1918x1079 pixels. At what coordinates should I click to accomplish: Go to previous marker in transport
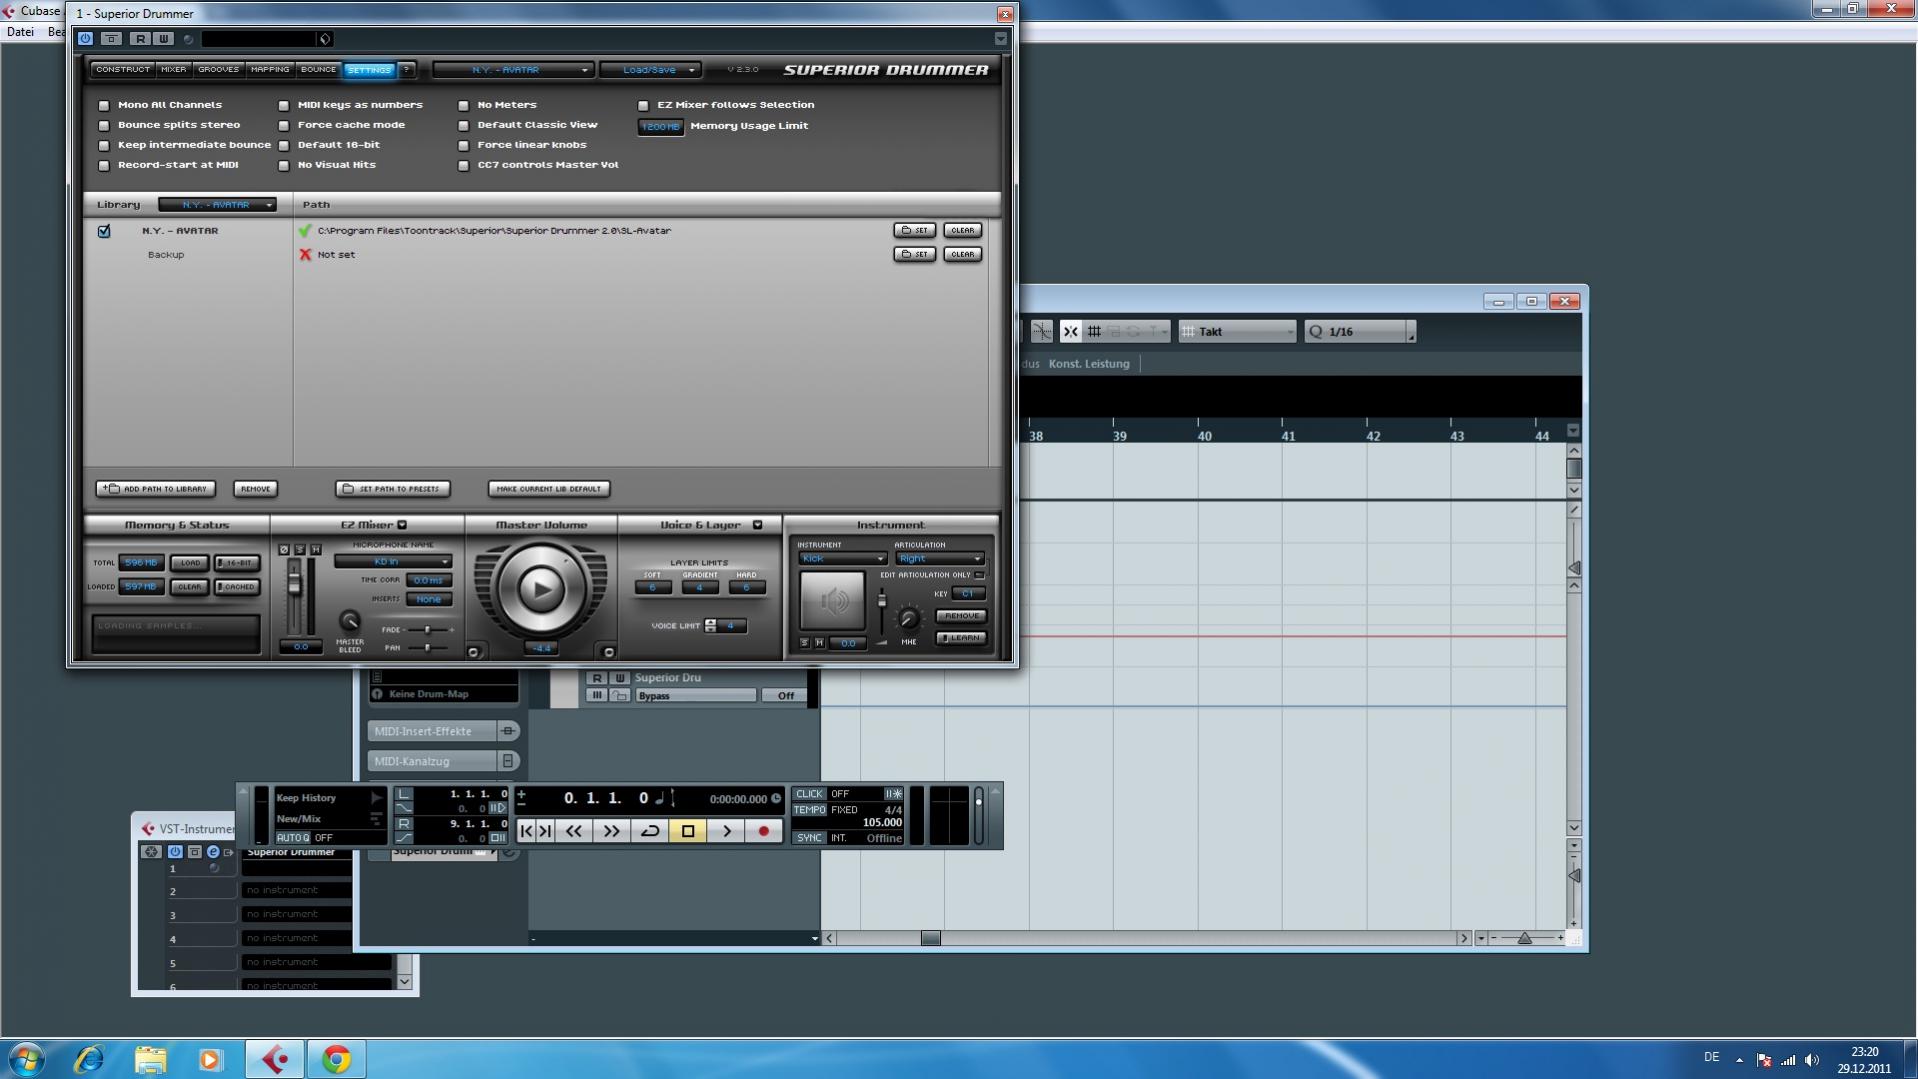pos(527,831)
